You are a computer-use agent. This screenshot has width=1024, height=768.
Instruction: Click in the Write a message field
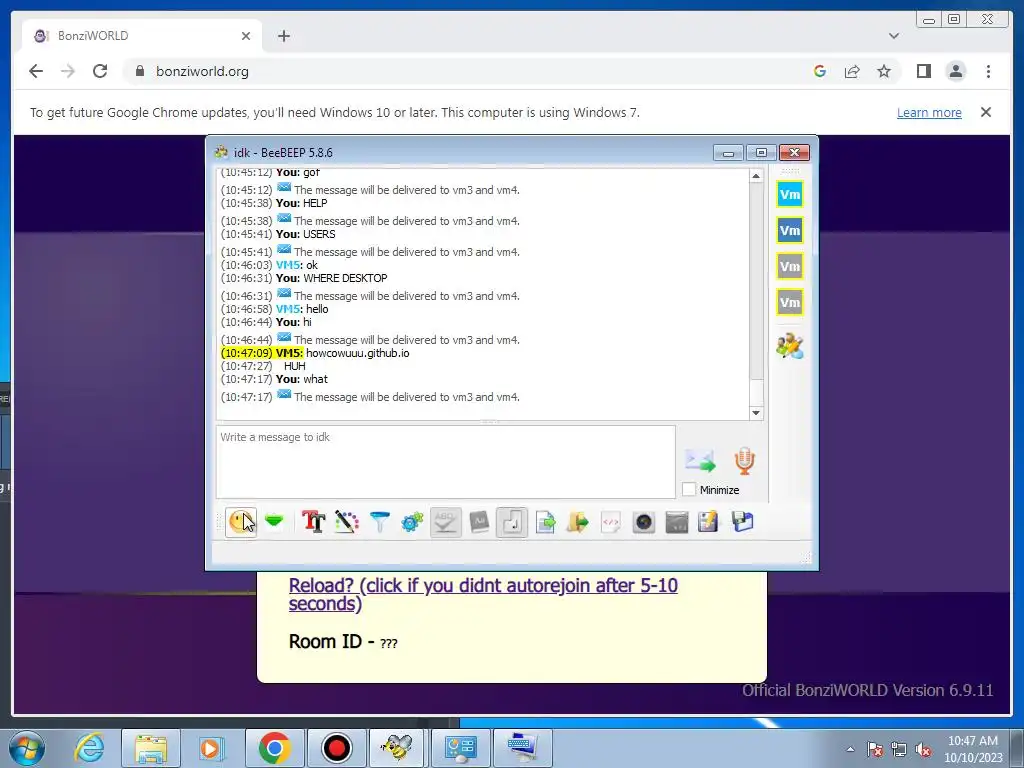pos(445,462)
